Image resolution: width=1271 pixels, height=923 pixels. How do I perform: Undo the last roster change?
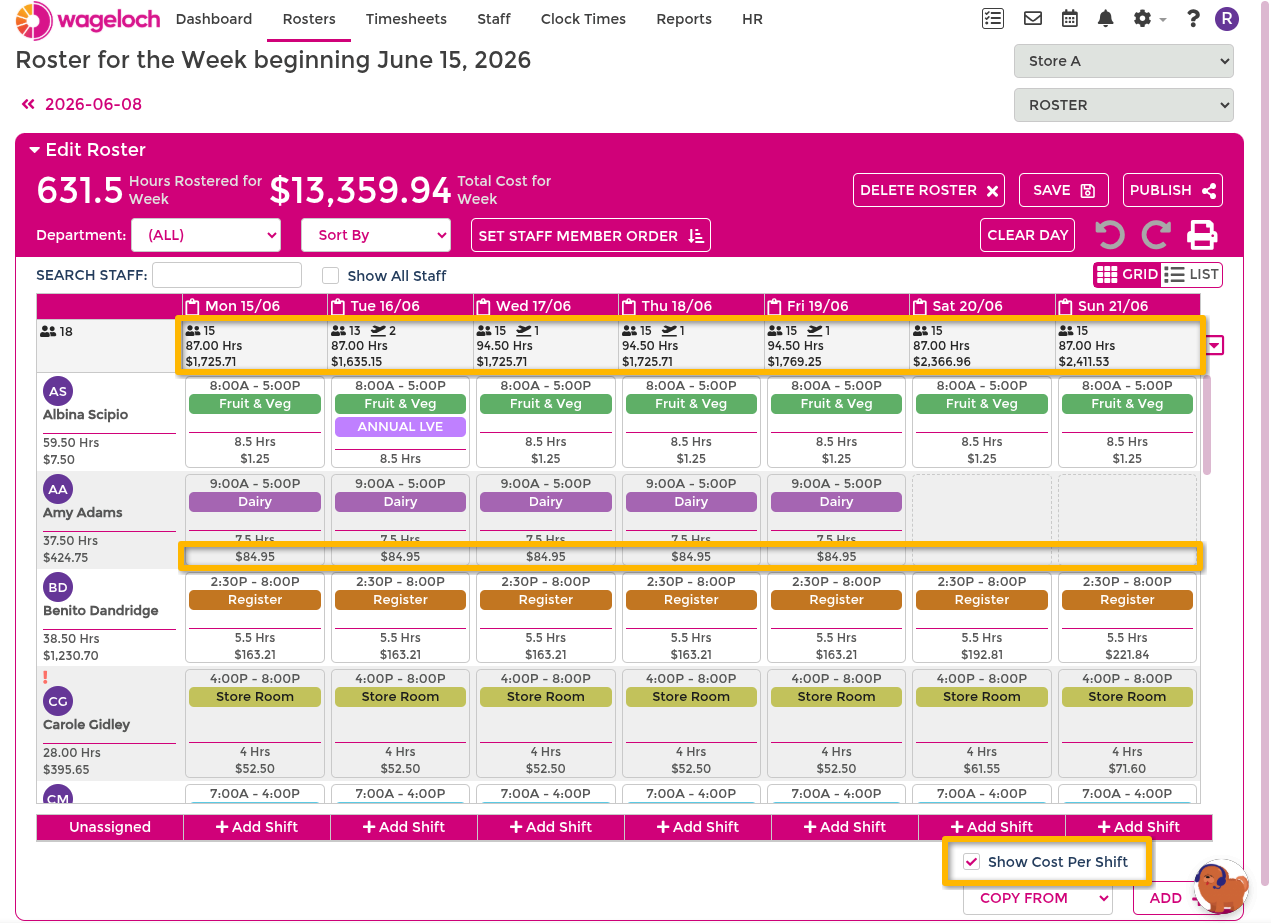pos(1109,235)
